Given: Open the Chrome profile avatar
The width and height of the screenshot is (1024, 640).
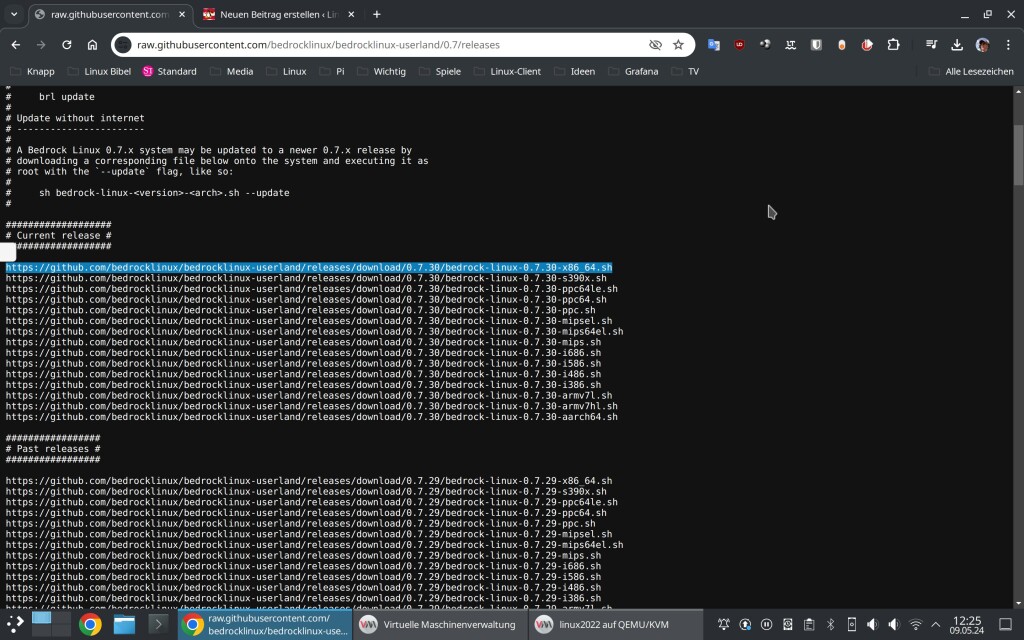Looking at the screenshot, I should (982, 44).
